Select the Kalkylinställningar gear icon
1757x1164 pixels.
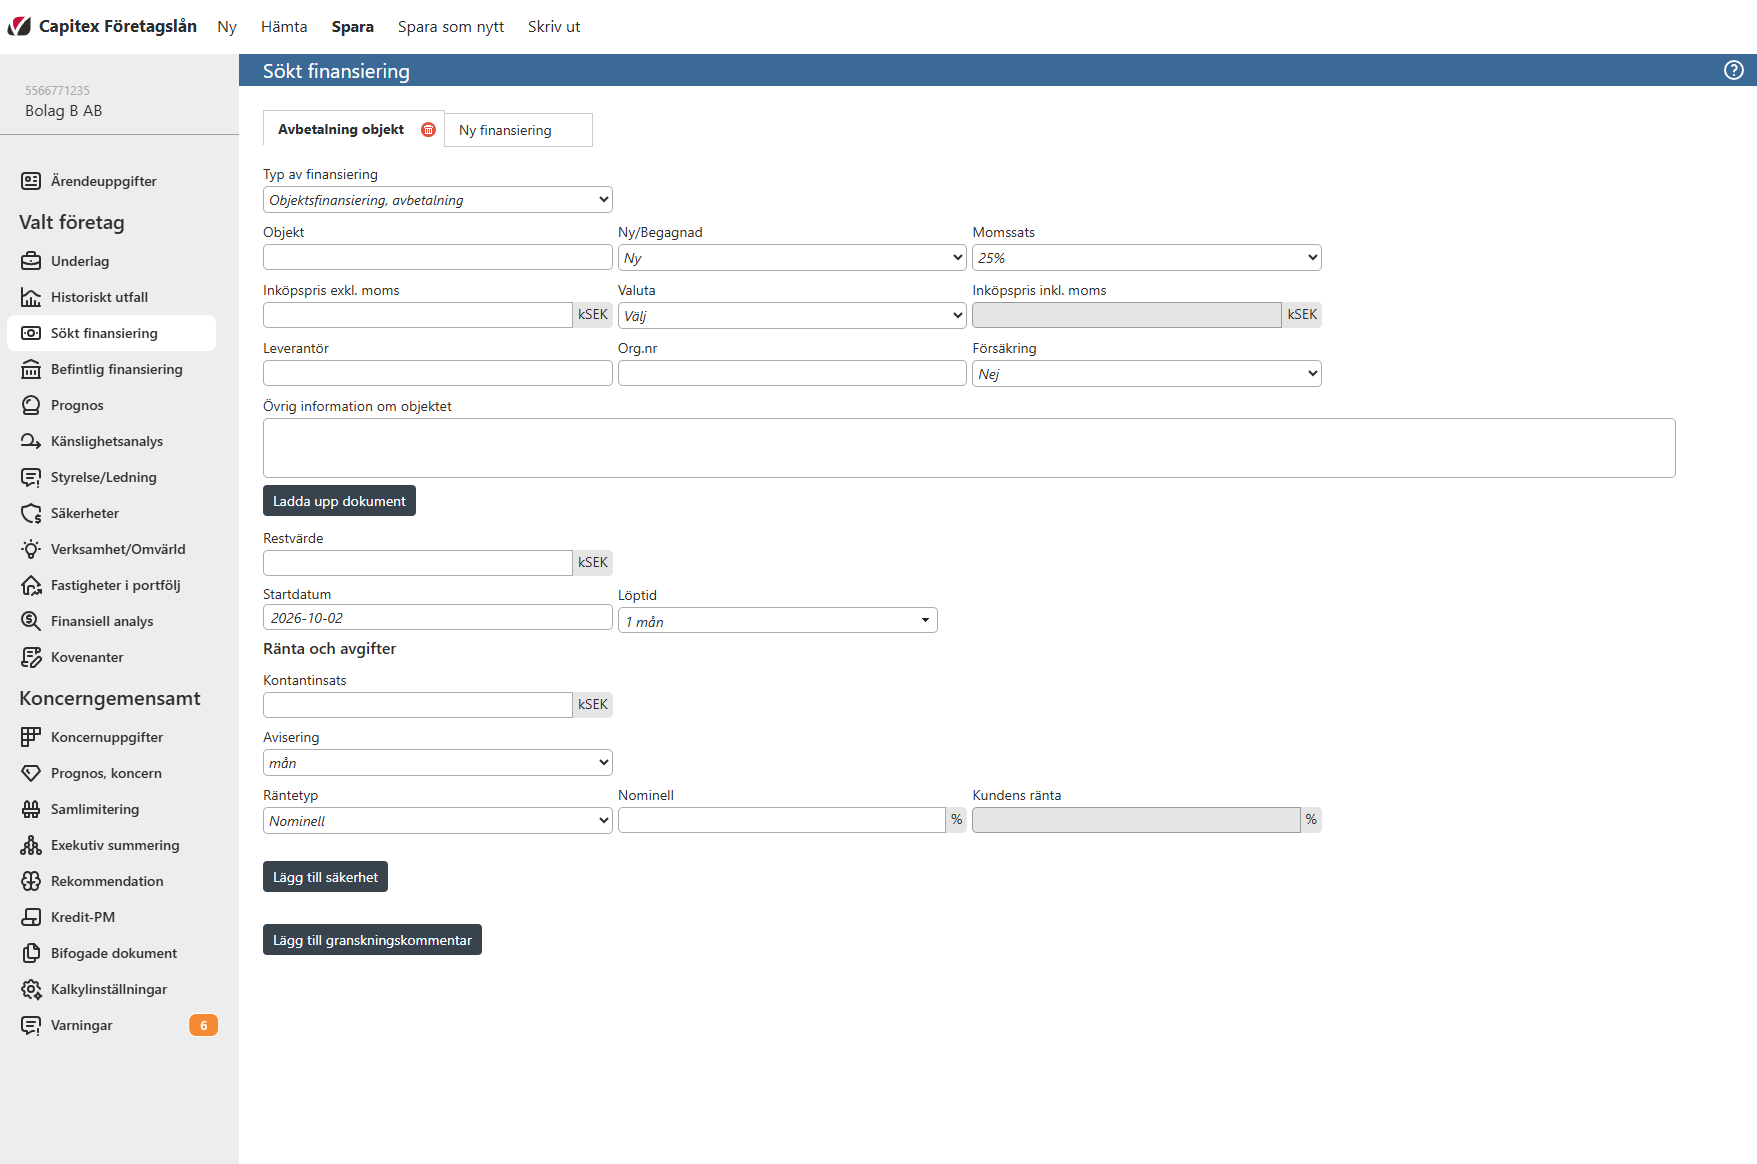click(x=31, y=989)
